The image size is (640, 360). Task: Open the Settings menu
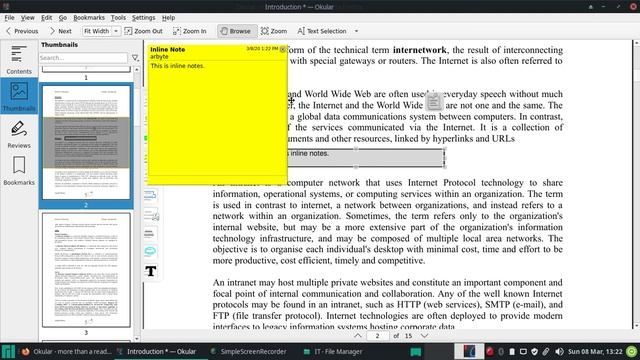coord(144,18)
